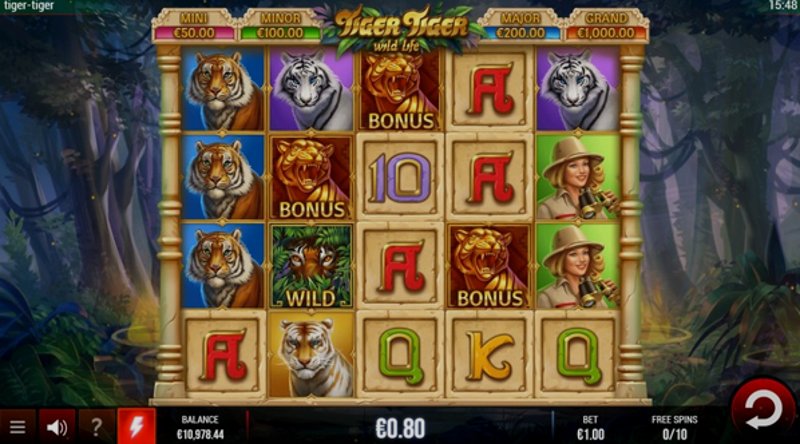
Task: Click the balance amount display
Action: pos(200,427)
